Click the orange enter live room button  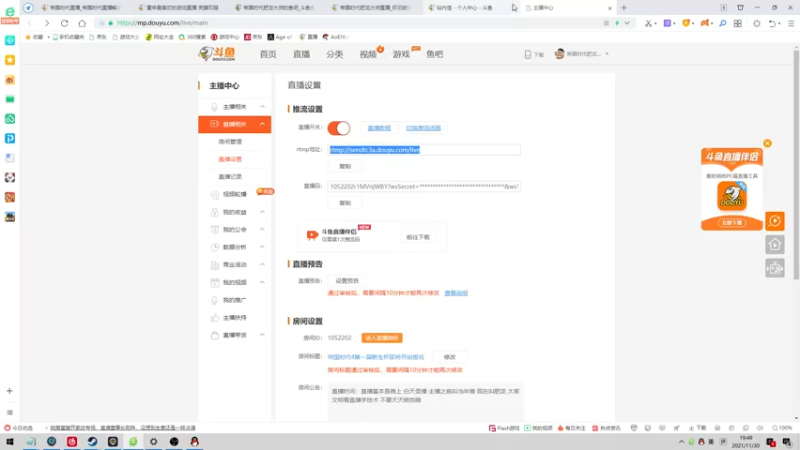(382, 338)
